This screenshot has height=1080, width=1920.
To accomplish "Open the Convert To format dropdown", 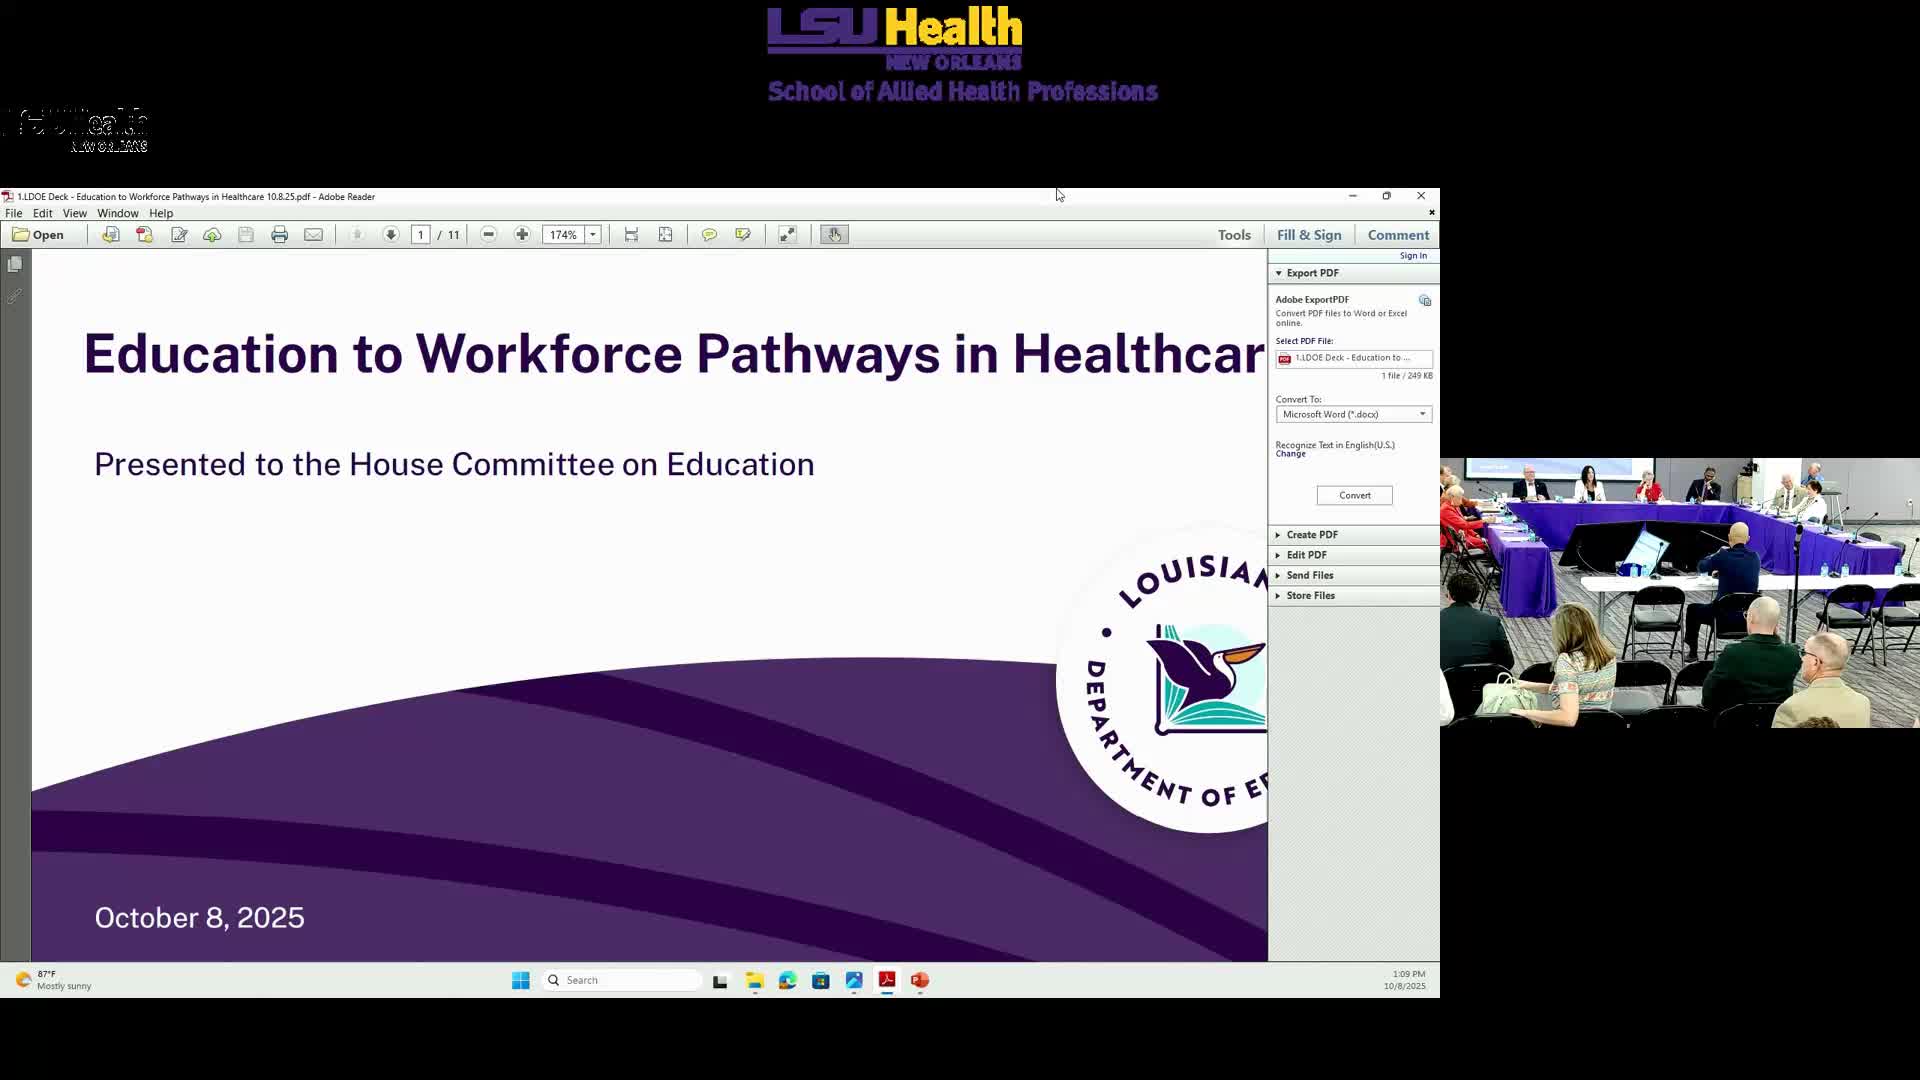I will tap(1422, 414).
